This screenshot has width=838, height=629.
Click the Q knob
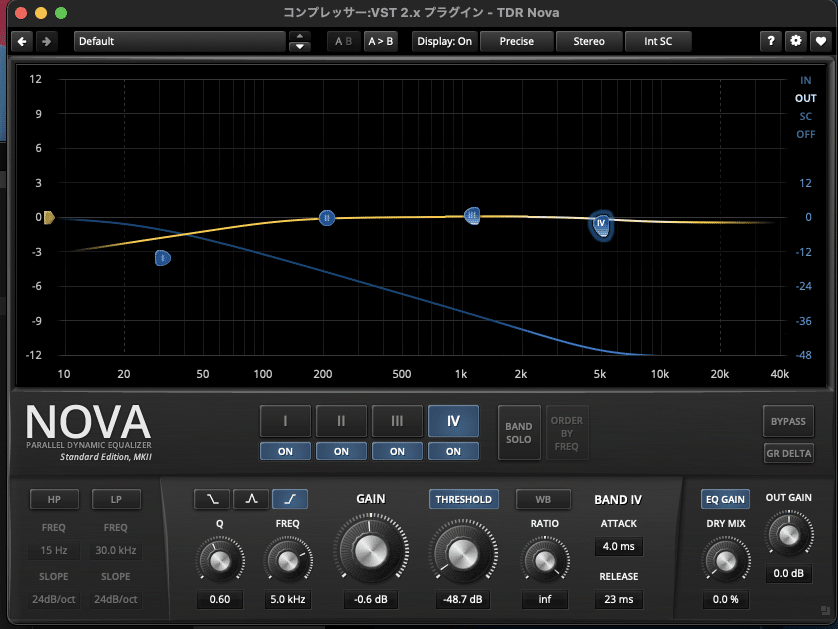pos(220,561)
